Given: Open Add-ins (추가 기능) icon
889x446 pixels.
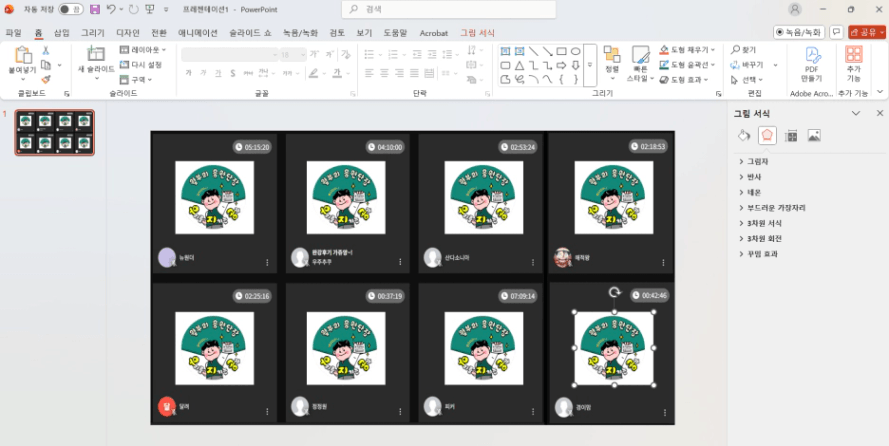Looking at the screenshot, I should 853,62.
